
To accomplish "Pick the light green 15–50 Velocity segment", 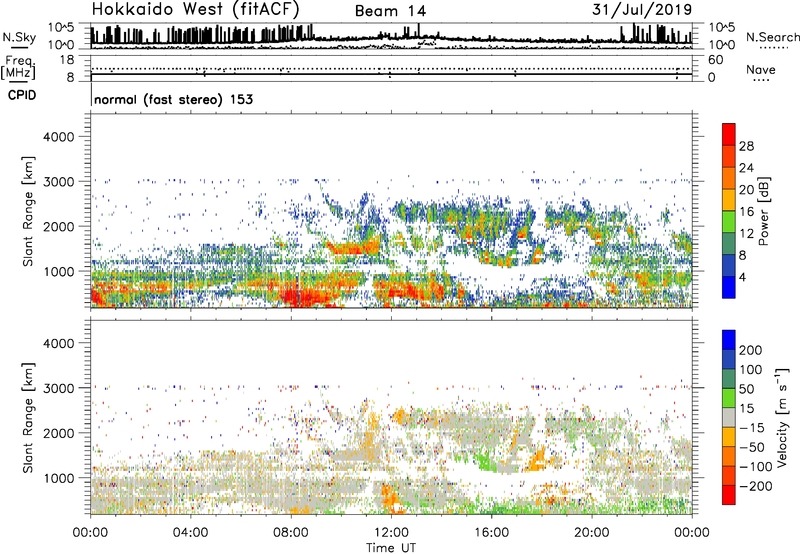I will [729, 398].
